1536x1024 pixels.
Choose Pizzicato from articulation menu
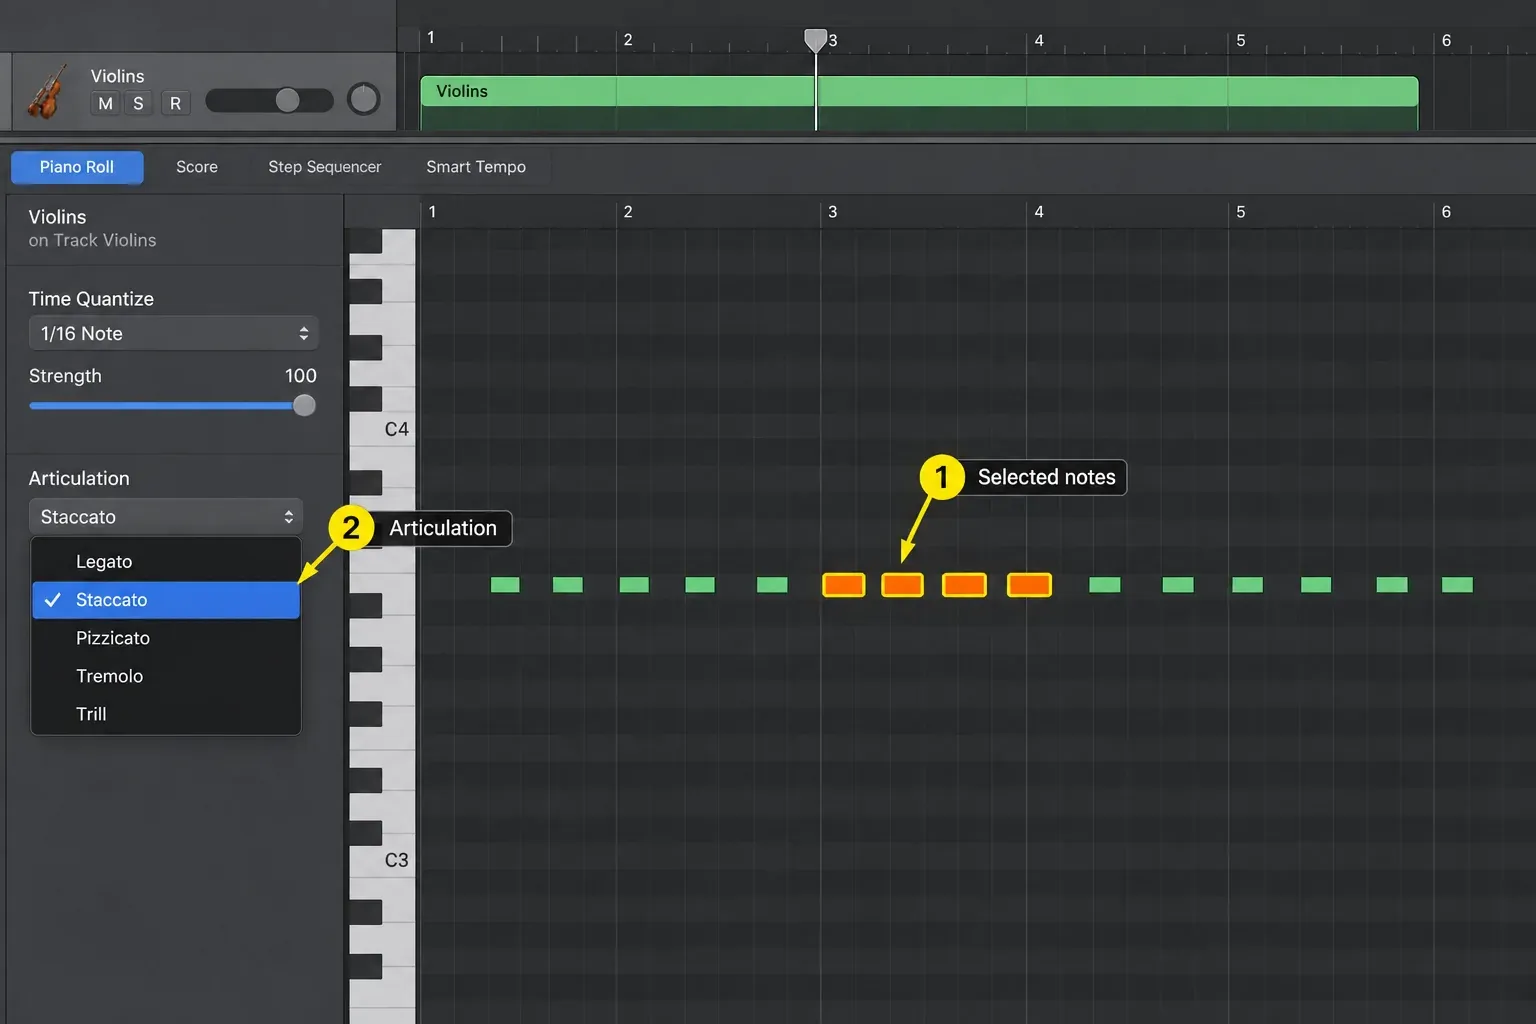[x=166, y=638]
